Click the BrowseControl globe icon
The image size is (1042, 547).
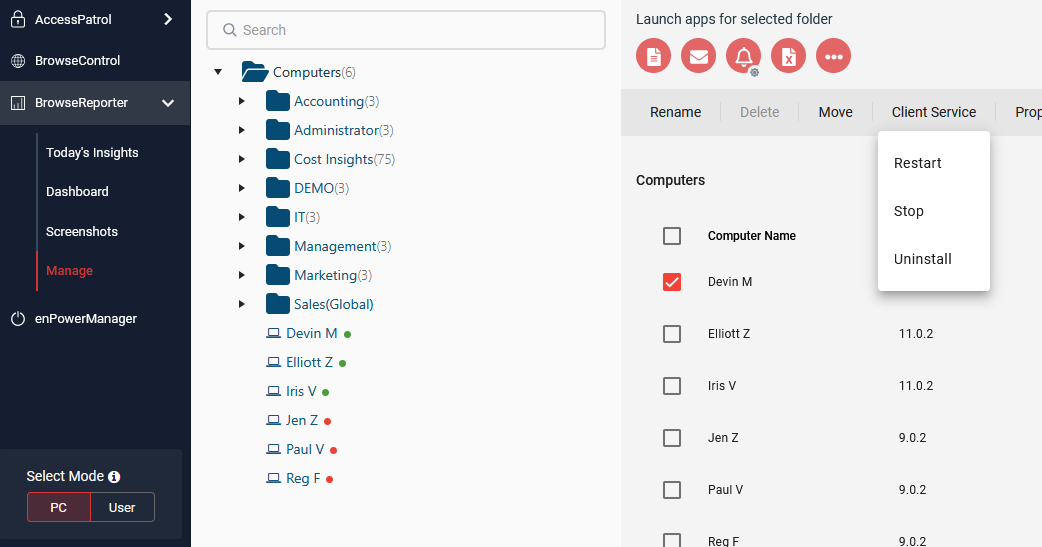tap(18, 61)
